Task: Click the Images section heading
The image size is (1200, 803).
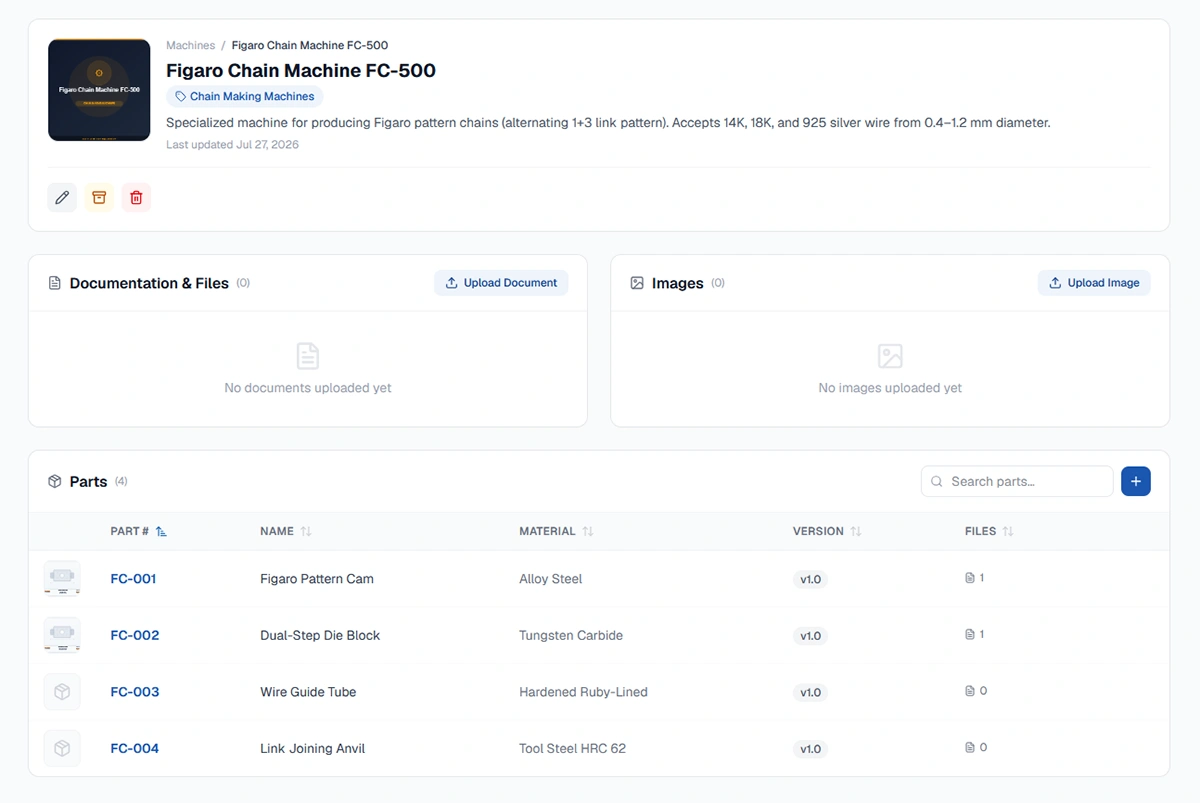Action: tap(678, 283)
